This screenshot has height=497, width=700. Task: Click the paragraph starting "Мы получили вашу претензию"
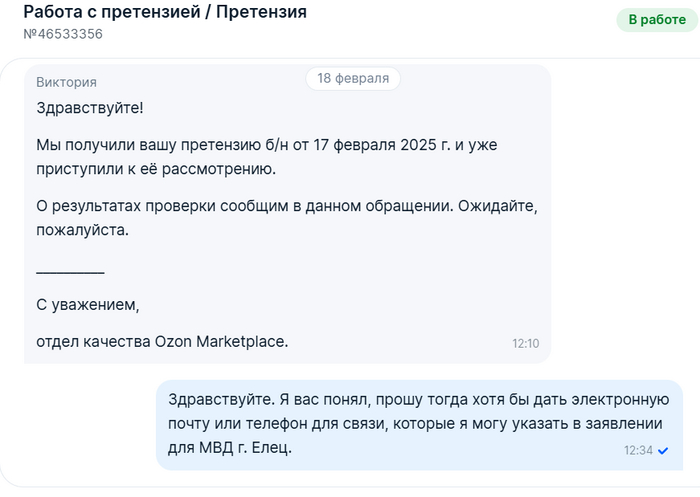[267, 157]
